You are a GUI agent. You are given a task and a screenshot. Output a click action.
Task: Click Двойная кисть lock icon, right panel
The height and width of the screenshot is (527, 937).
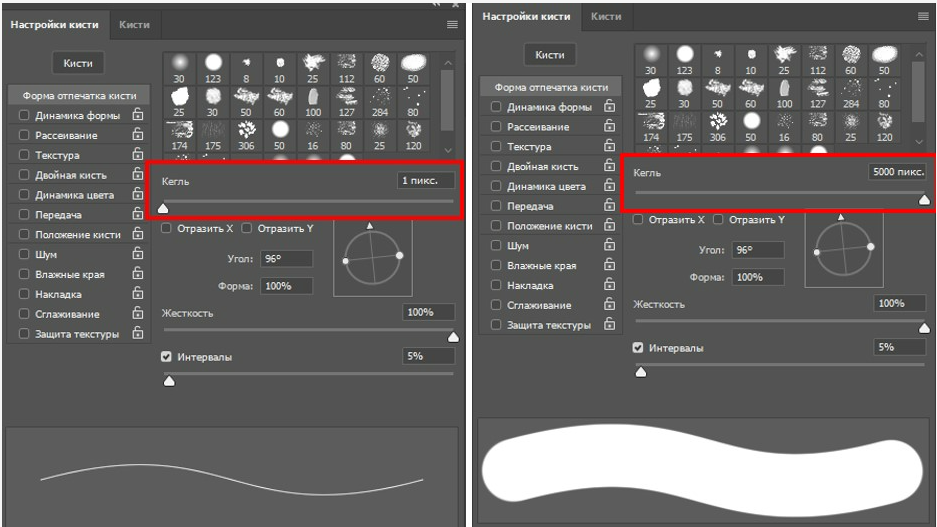(x=609, y=165)
